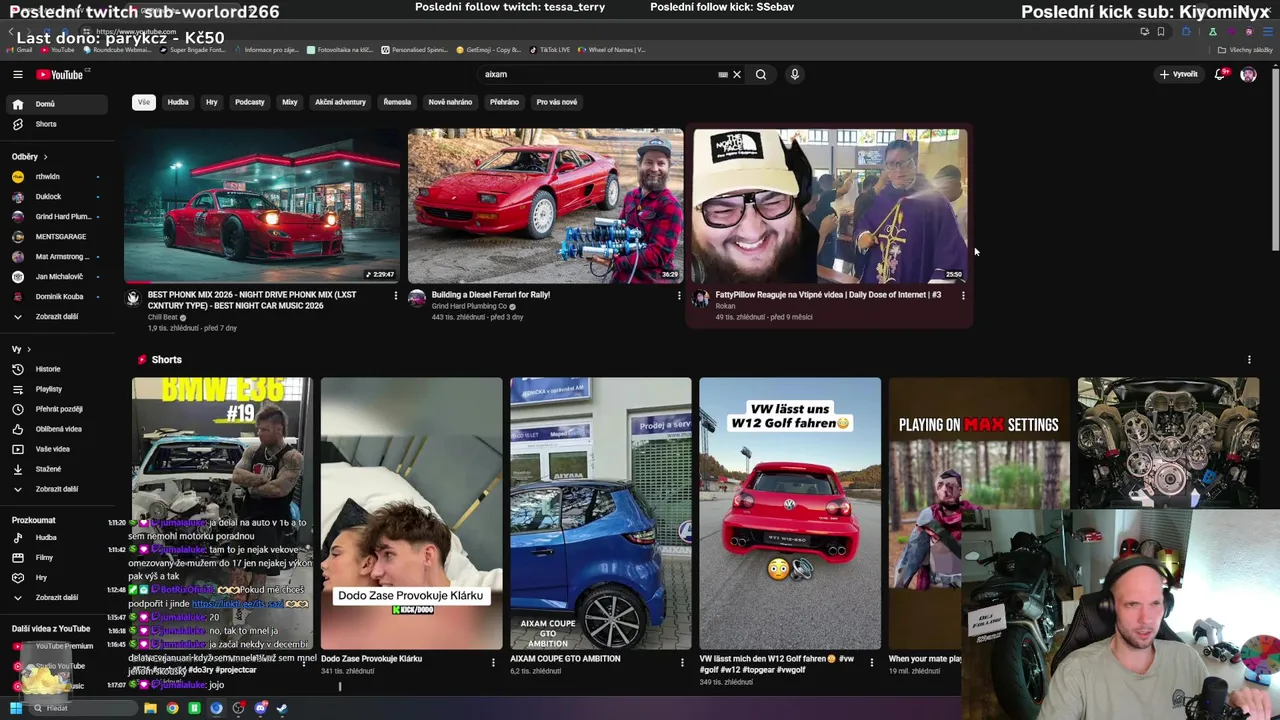The height and width of the screenshot is (720, 1280).
Task: Open options for VW W12 Golf short
Action: click(x=871, y=662)
